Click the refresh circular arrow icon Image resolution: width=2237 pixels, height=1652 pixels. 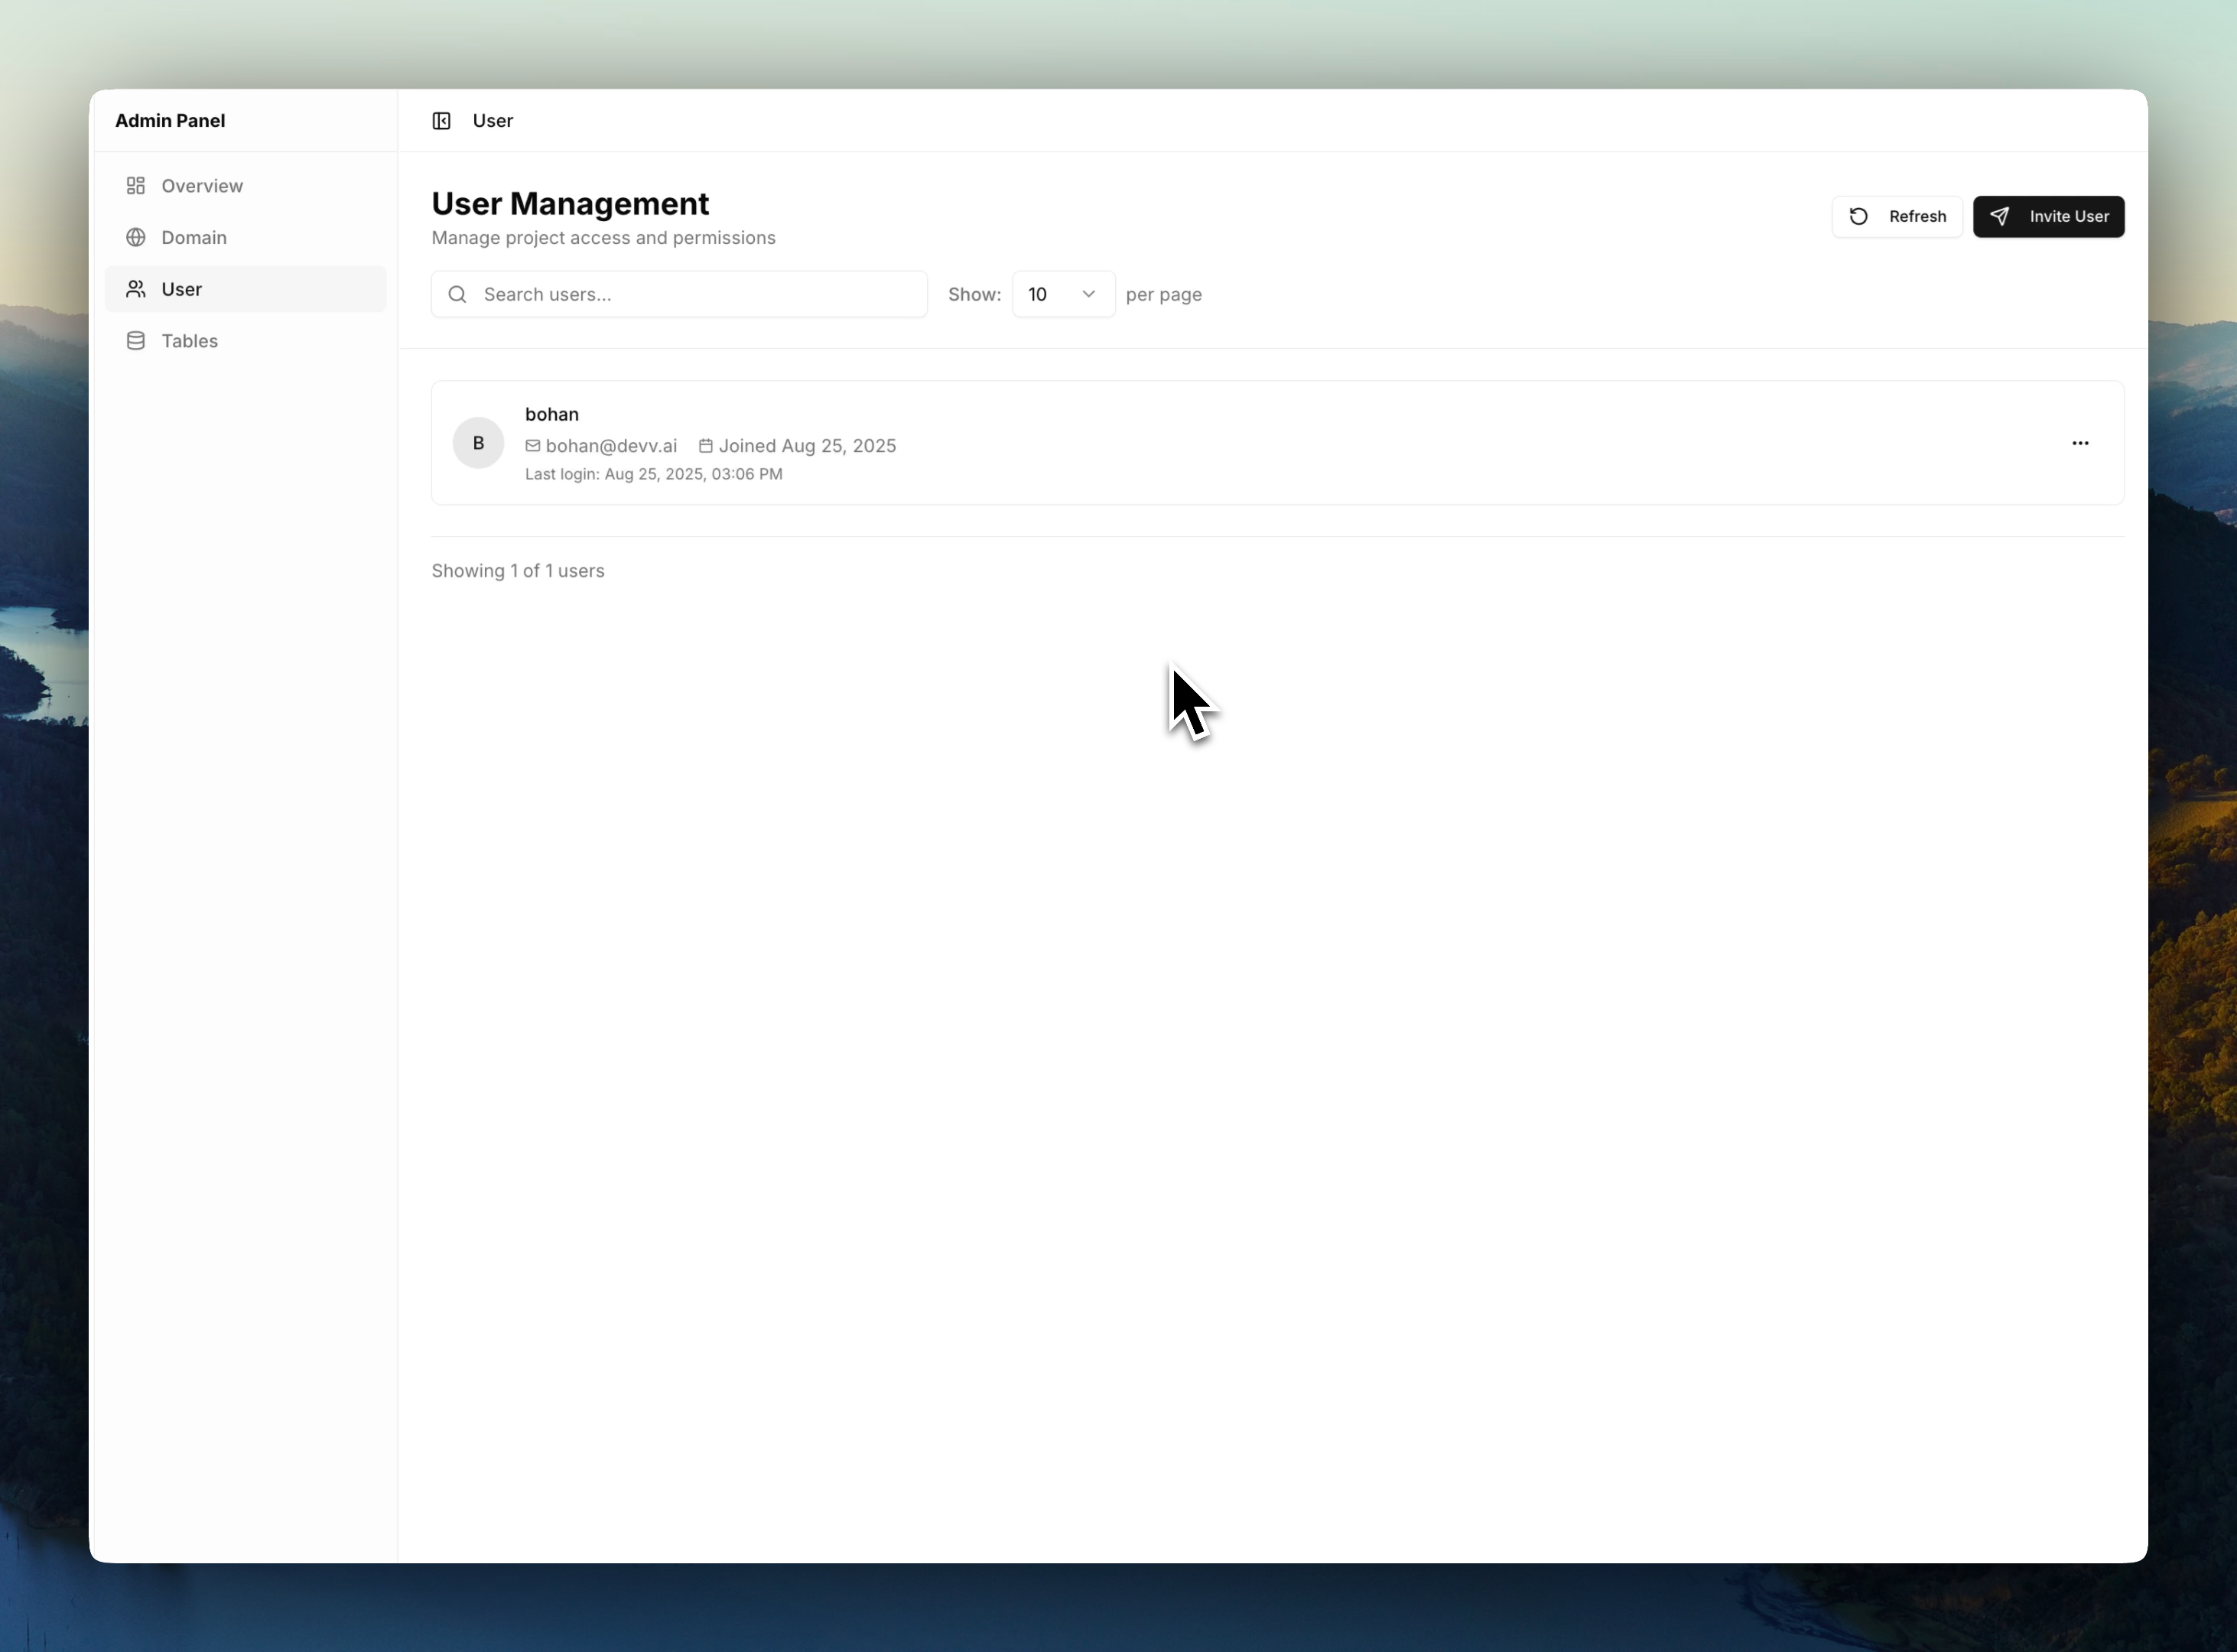tap(1858, 217)
